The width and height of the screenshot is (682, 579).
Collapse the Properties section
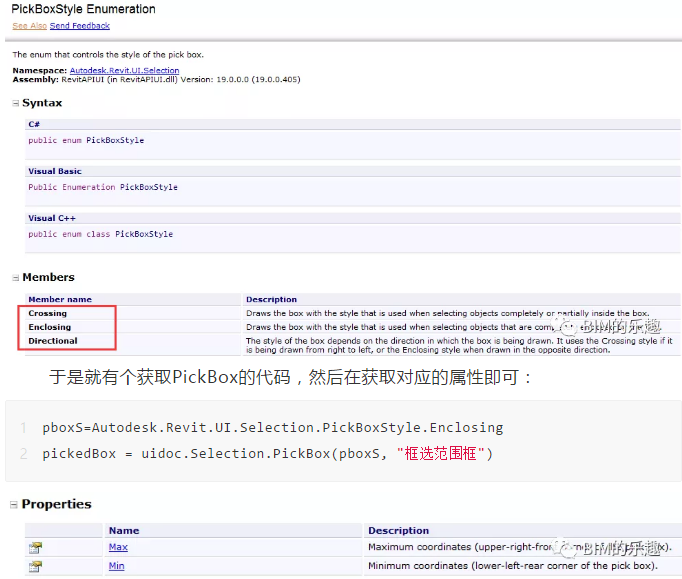pos(14,505)
